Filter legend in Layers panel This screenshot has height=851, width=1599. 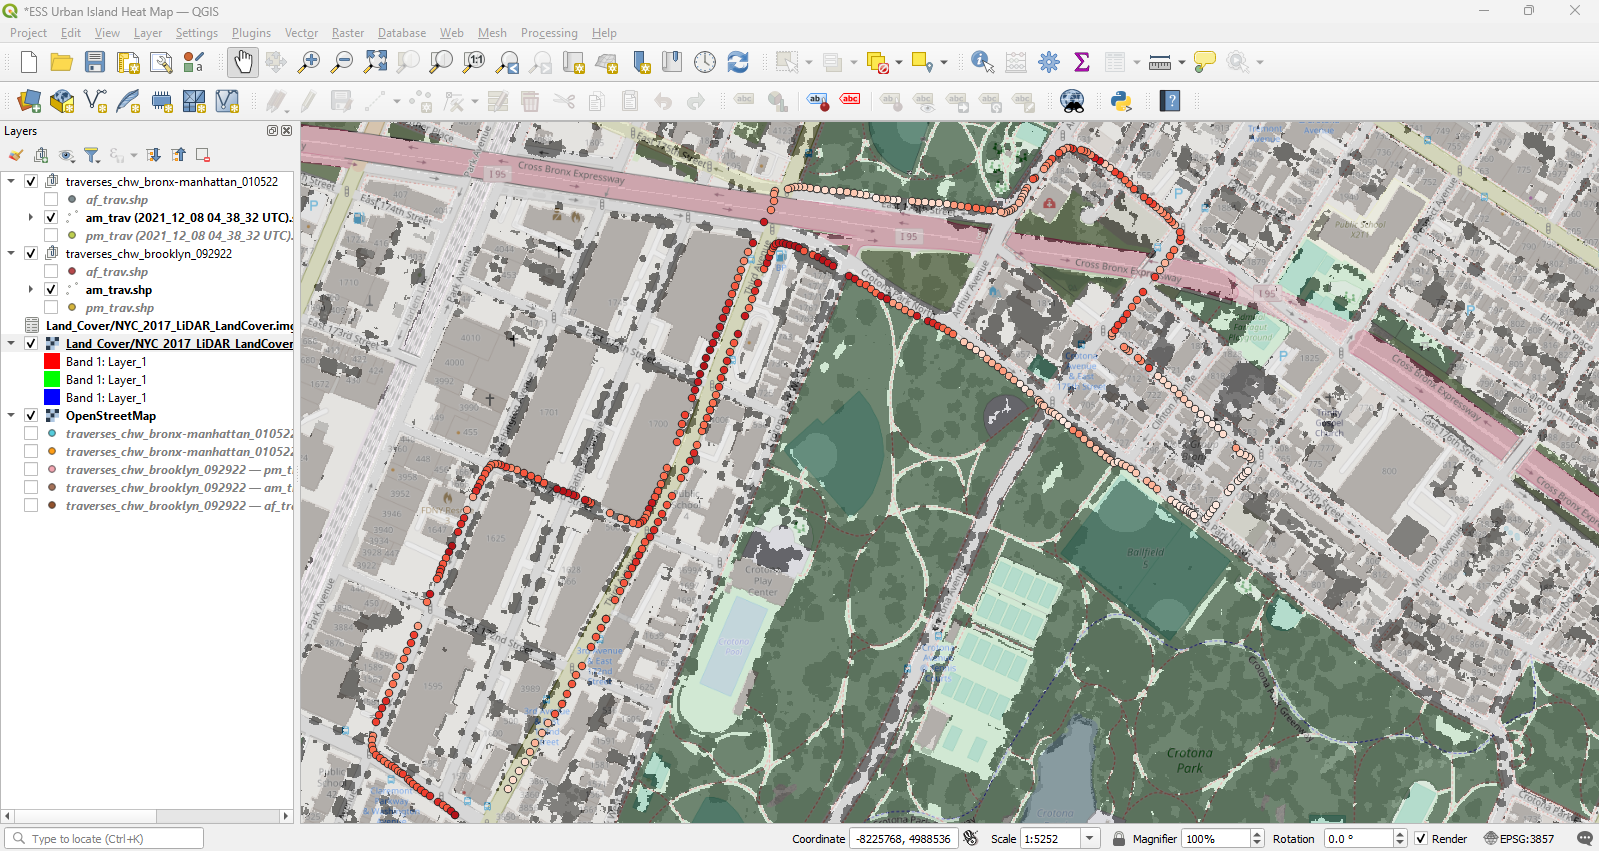91,155
